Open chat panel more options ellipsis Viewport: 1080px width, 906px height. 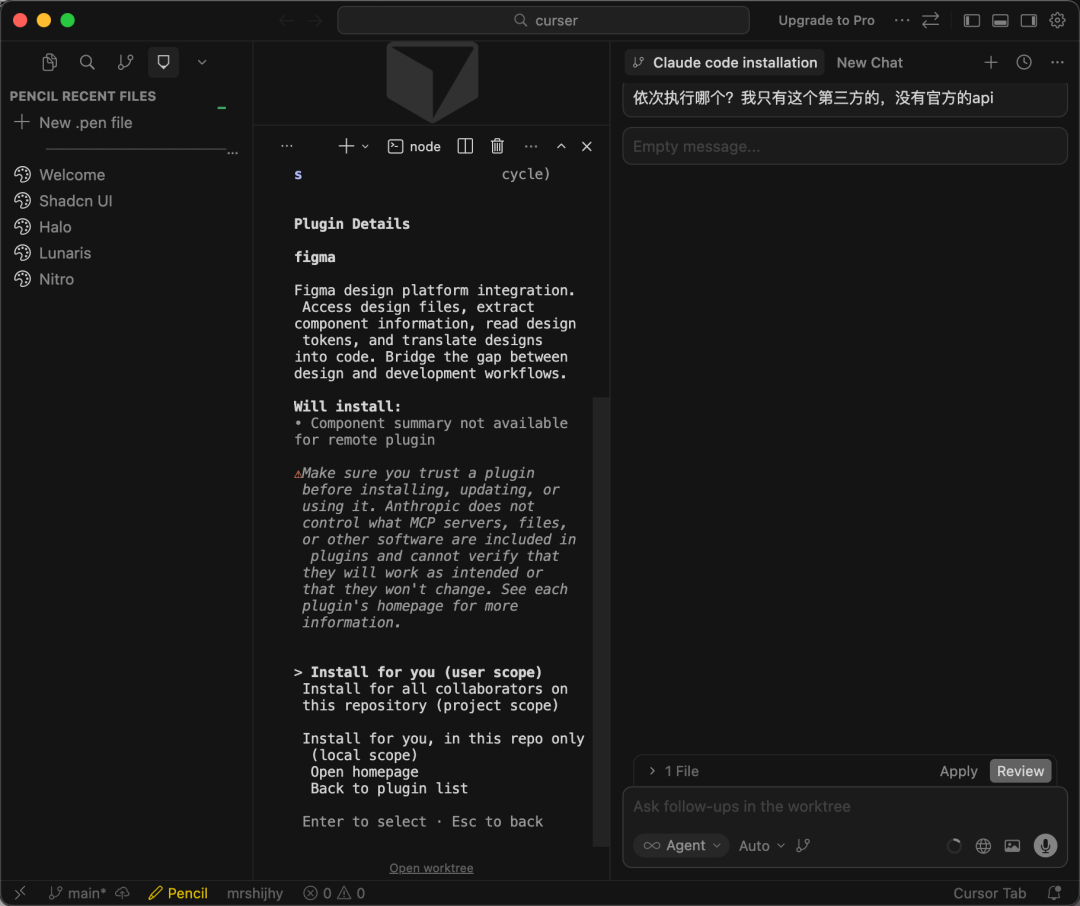[x=1057, y=63]
